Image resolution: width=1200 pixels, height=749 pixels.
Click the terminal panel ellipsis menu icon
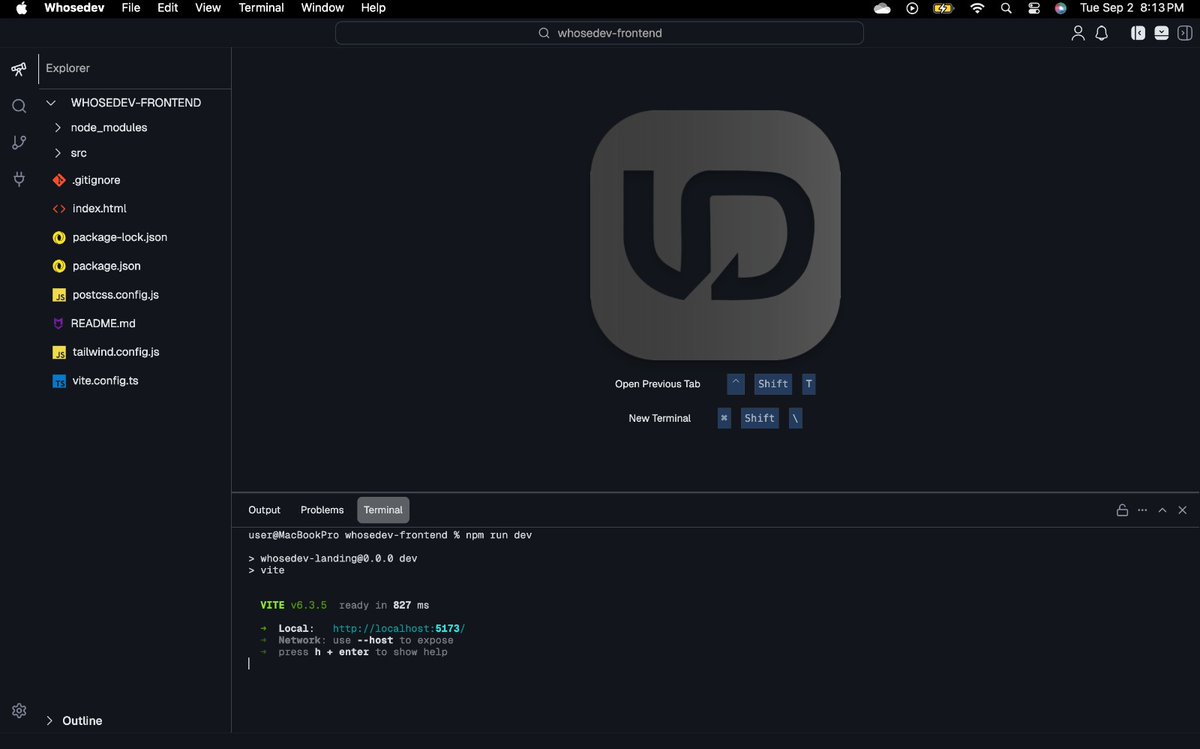point(1142,510)
